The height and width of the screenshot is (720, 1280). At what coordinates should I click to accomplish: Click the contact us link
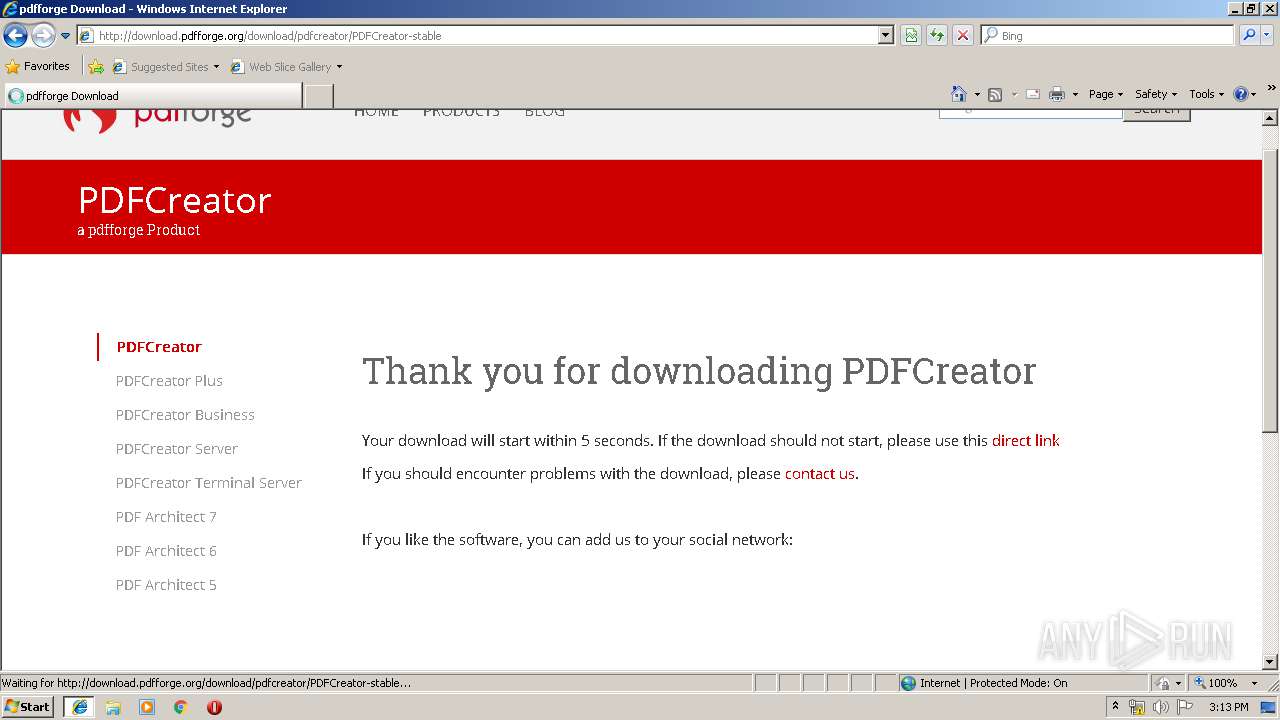pos(819,473)
